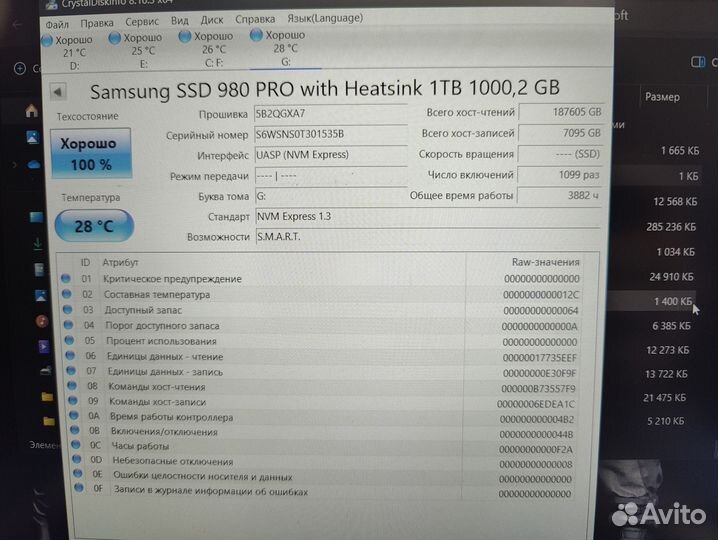The height and width of the screenshot is (540, 718).
Task: Click the file size 285 236 КБ in Explorer
Action: tap(671, 227)
